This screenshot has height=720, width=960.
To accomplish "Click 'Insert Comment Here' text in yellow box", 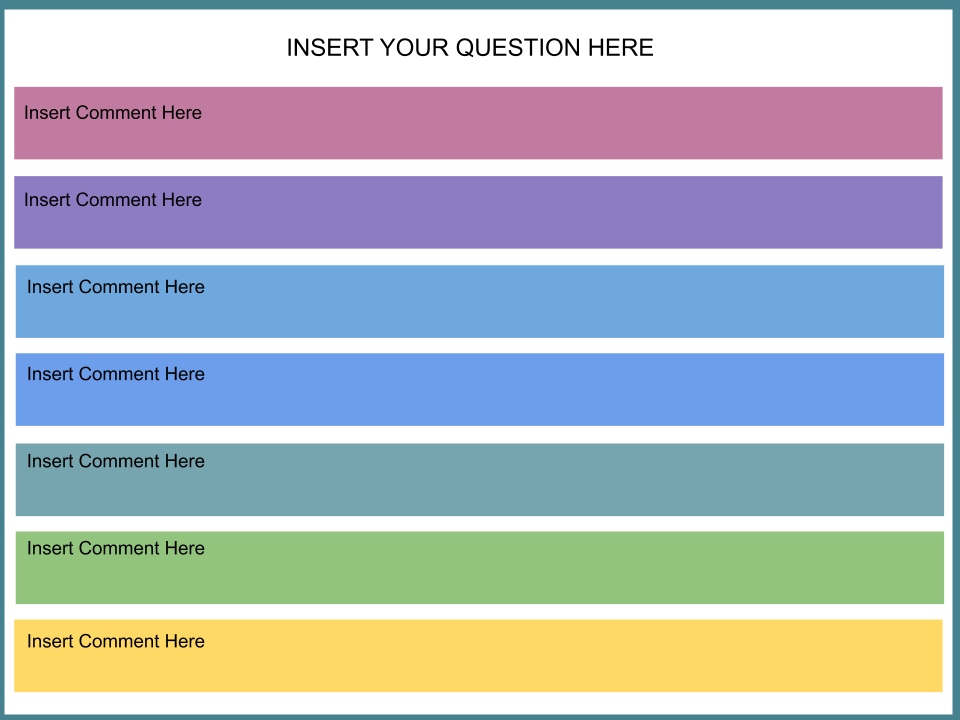I will pyautogui.click(x=116, y=641).
